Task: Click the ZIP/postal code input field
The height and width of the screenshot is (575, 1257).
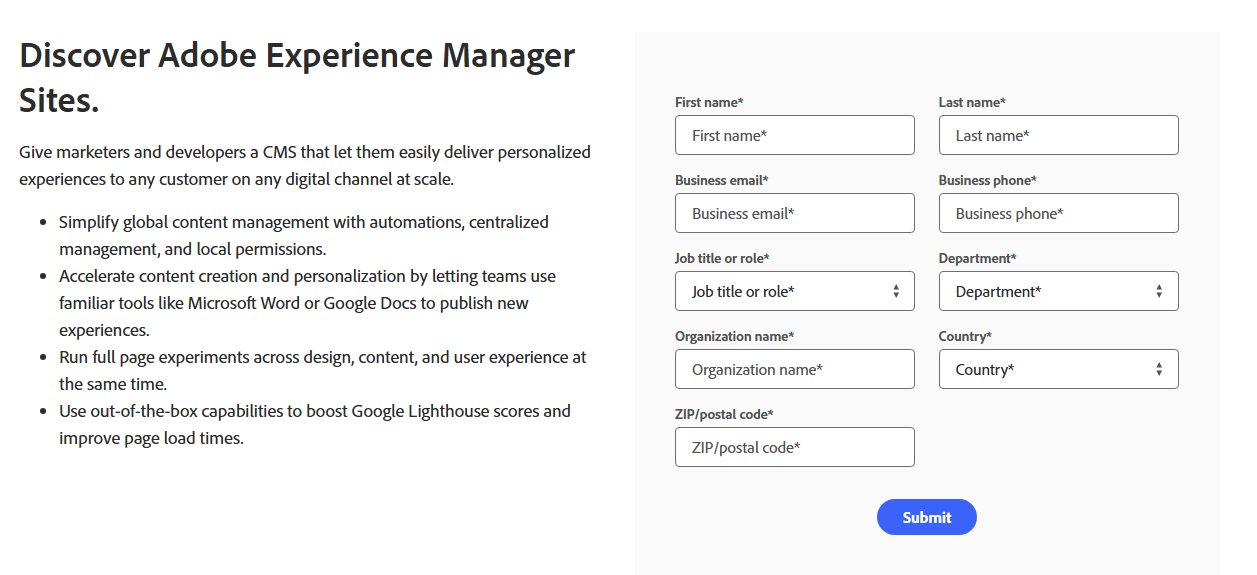Action: pyautogui.click(x=795, y=447)
